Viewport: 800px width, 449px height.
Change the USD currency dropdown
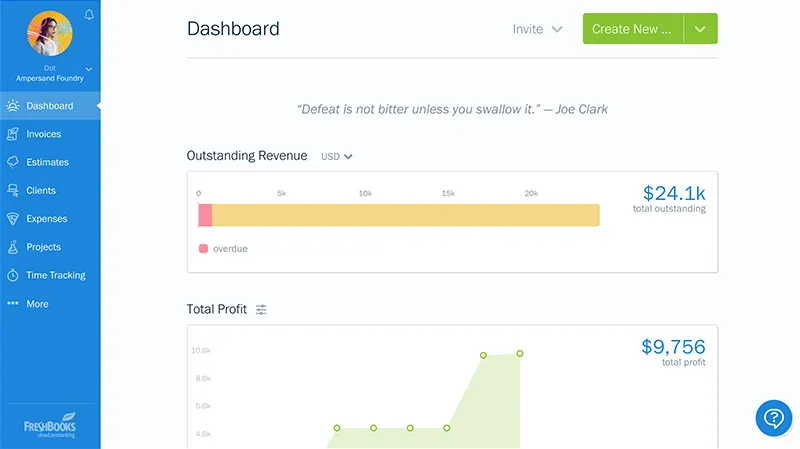click(337, 156)
